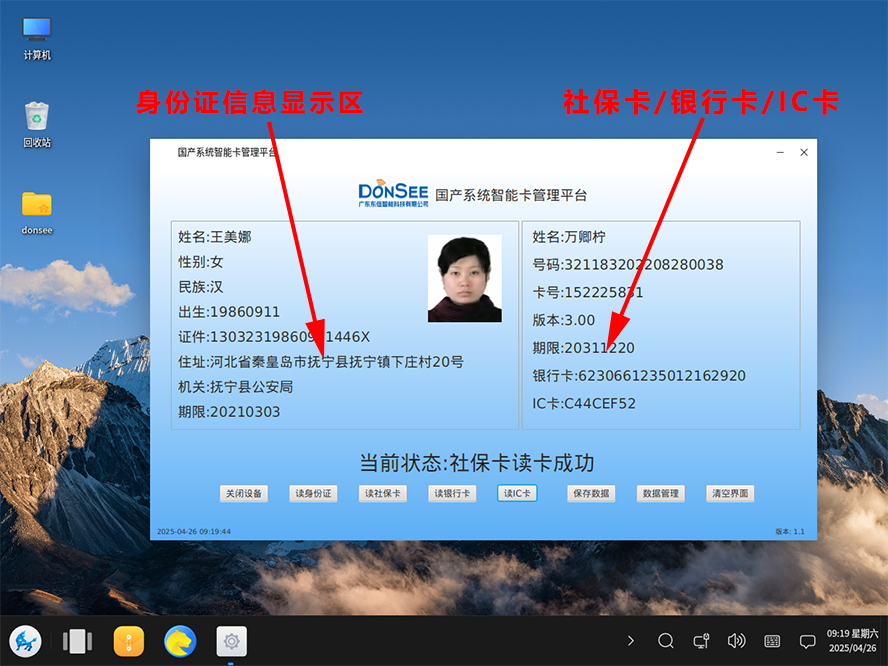Open 数据管理 from the button row
The image size is (888, 666).
click(660, 493)
